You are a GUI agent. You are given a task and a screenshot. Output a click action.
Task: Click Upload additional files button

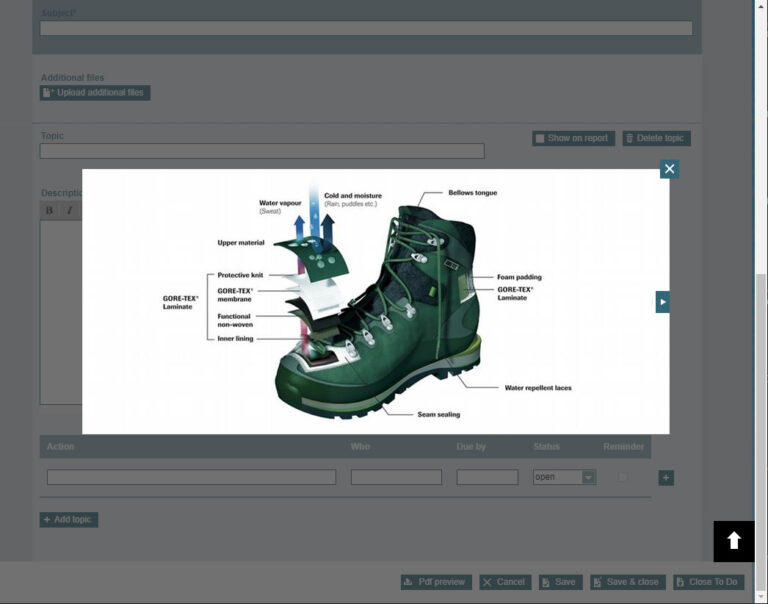click(95, 93)
